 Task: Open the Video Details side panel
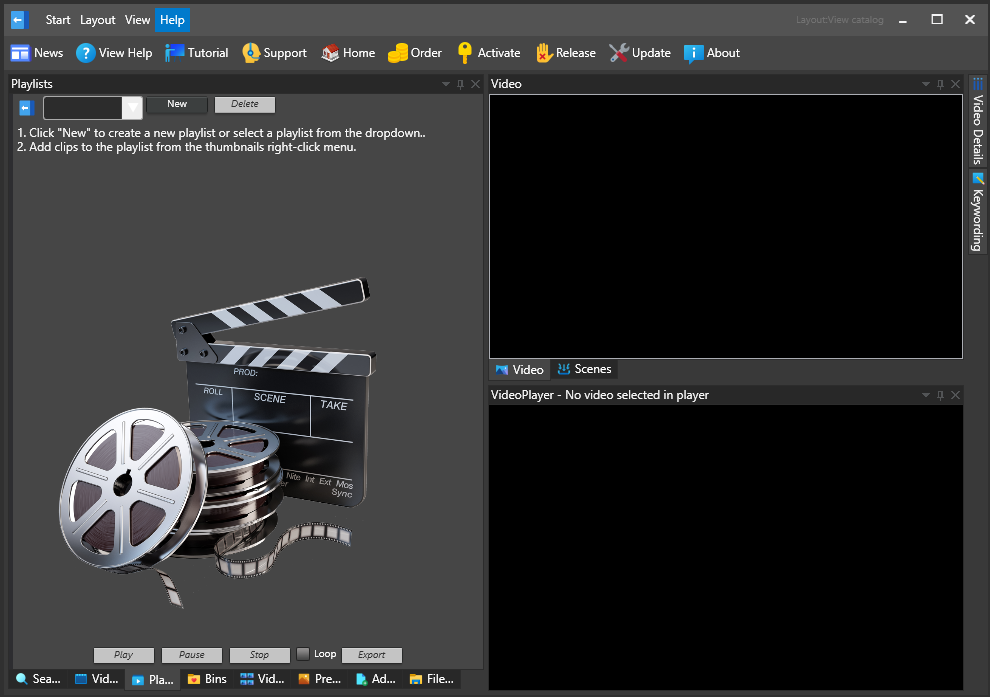977,121
